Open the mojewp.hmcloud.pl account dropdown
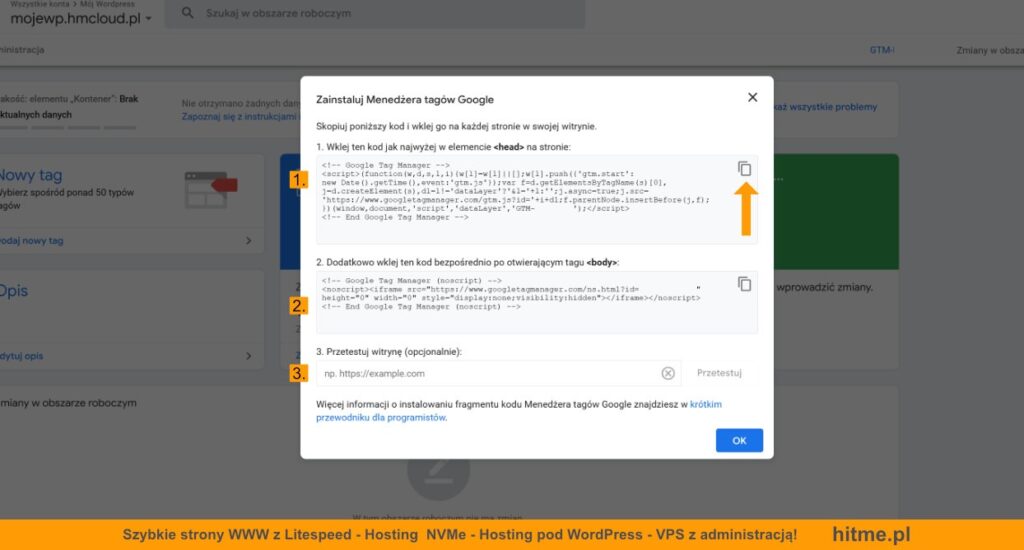Image resolution: width=1024 pixels, height=550 pixels. (148, 19)
